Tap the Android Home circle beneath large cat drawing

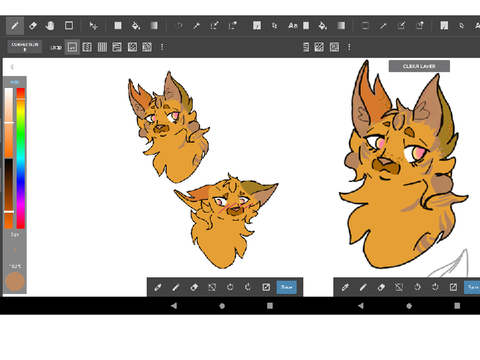409,306
